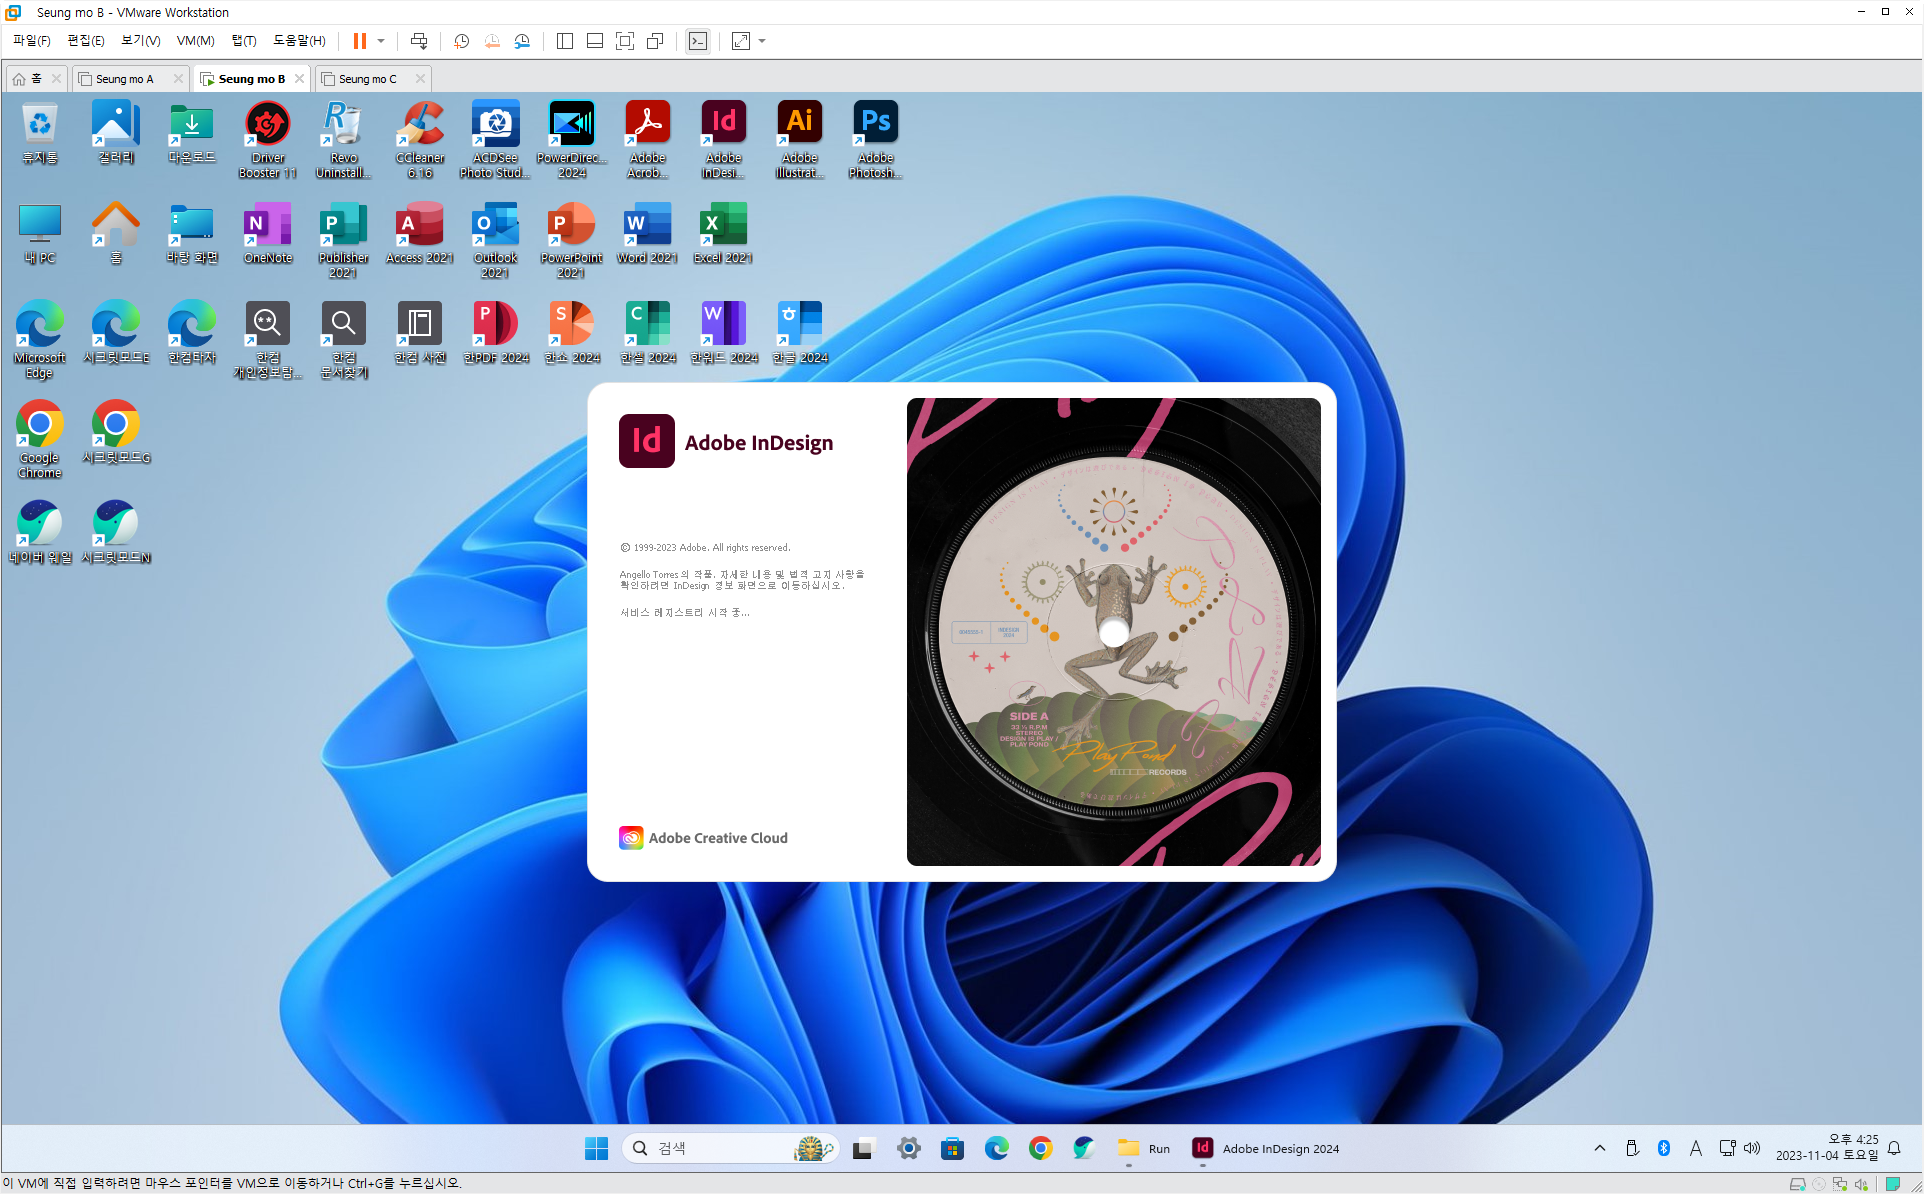The image size is (1924, 1194).
Task: Click the pause VM button
Action: [x=359, y=41]
